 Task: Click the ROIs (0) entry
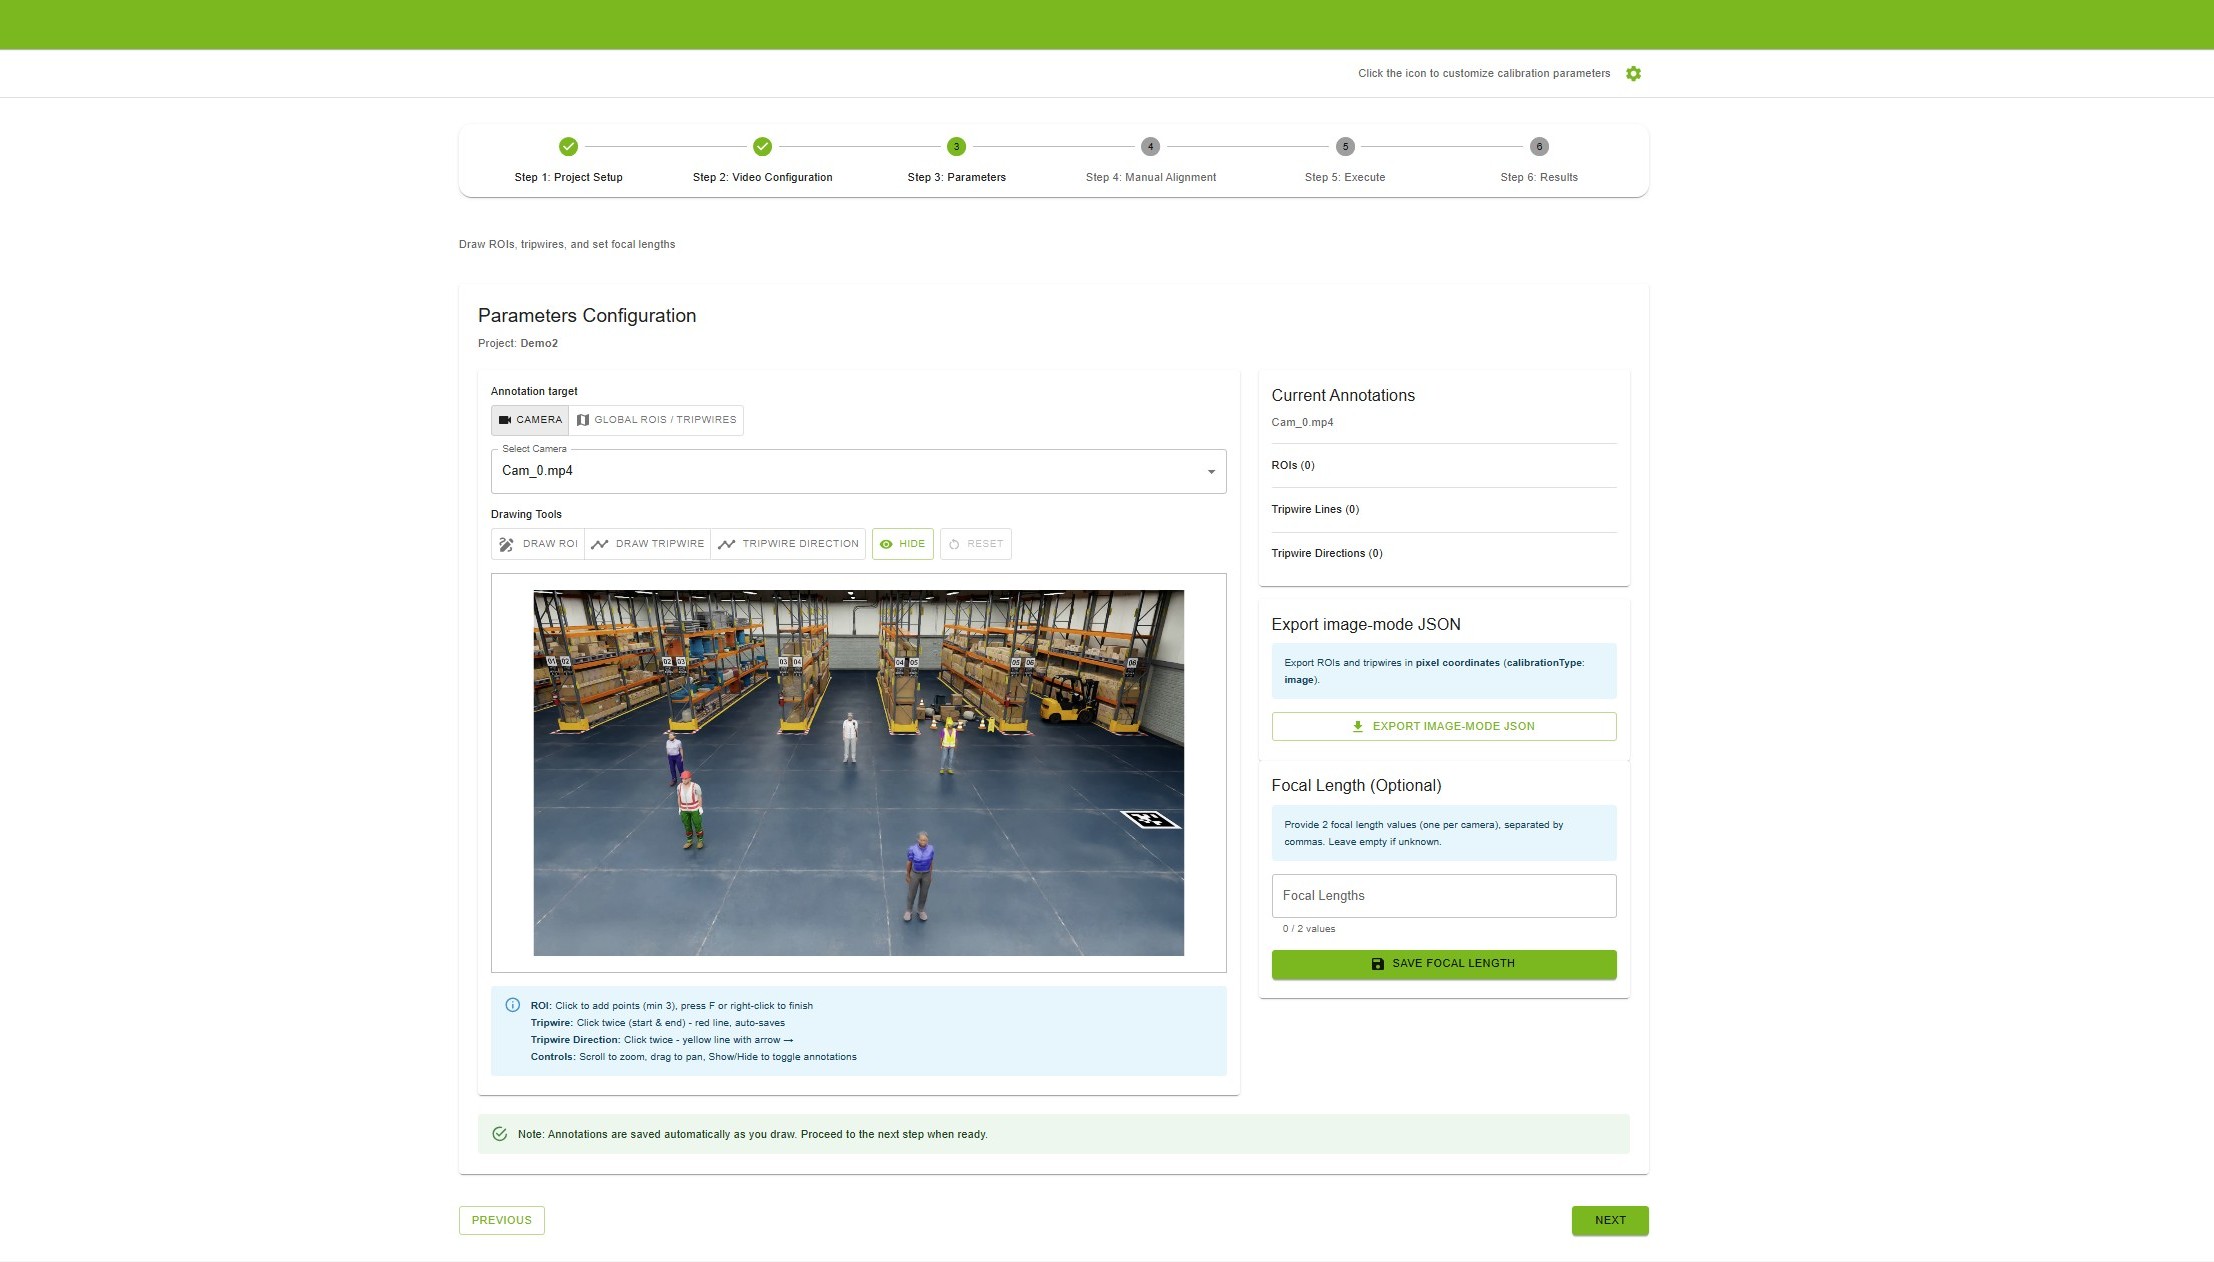pos(1292,465)
